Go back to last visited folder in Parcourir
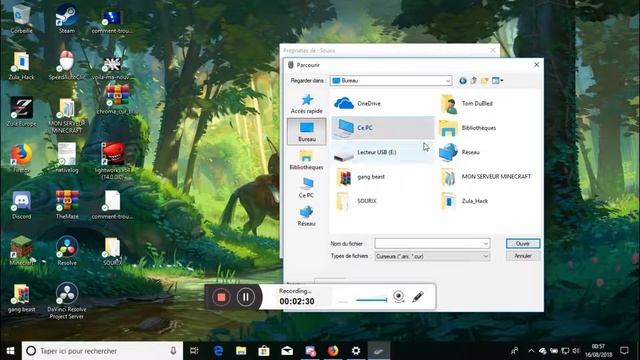 click(462, 81)
